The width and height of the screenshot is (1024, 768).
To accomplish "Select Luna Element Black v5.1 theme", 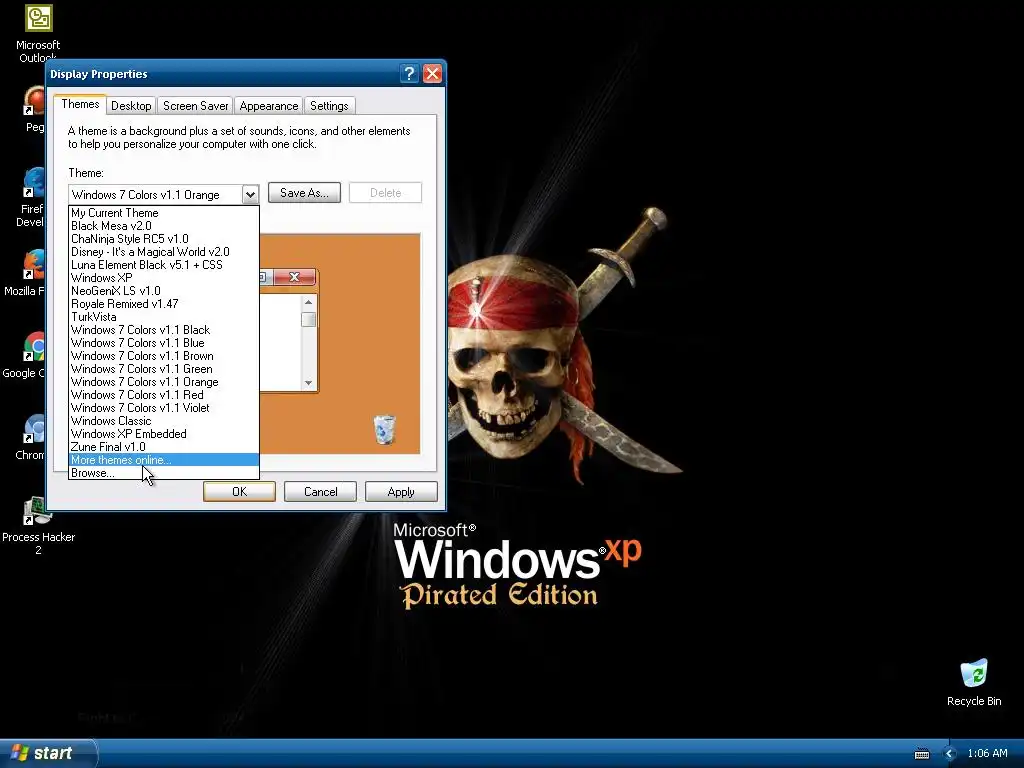I will (164, 265).
